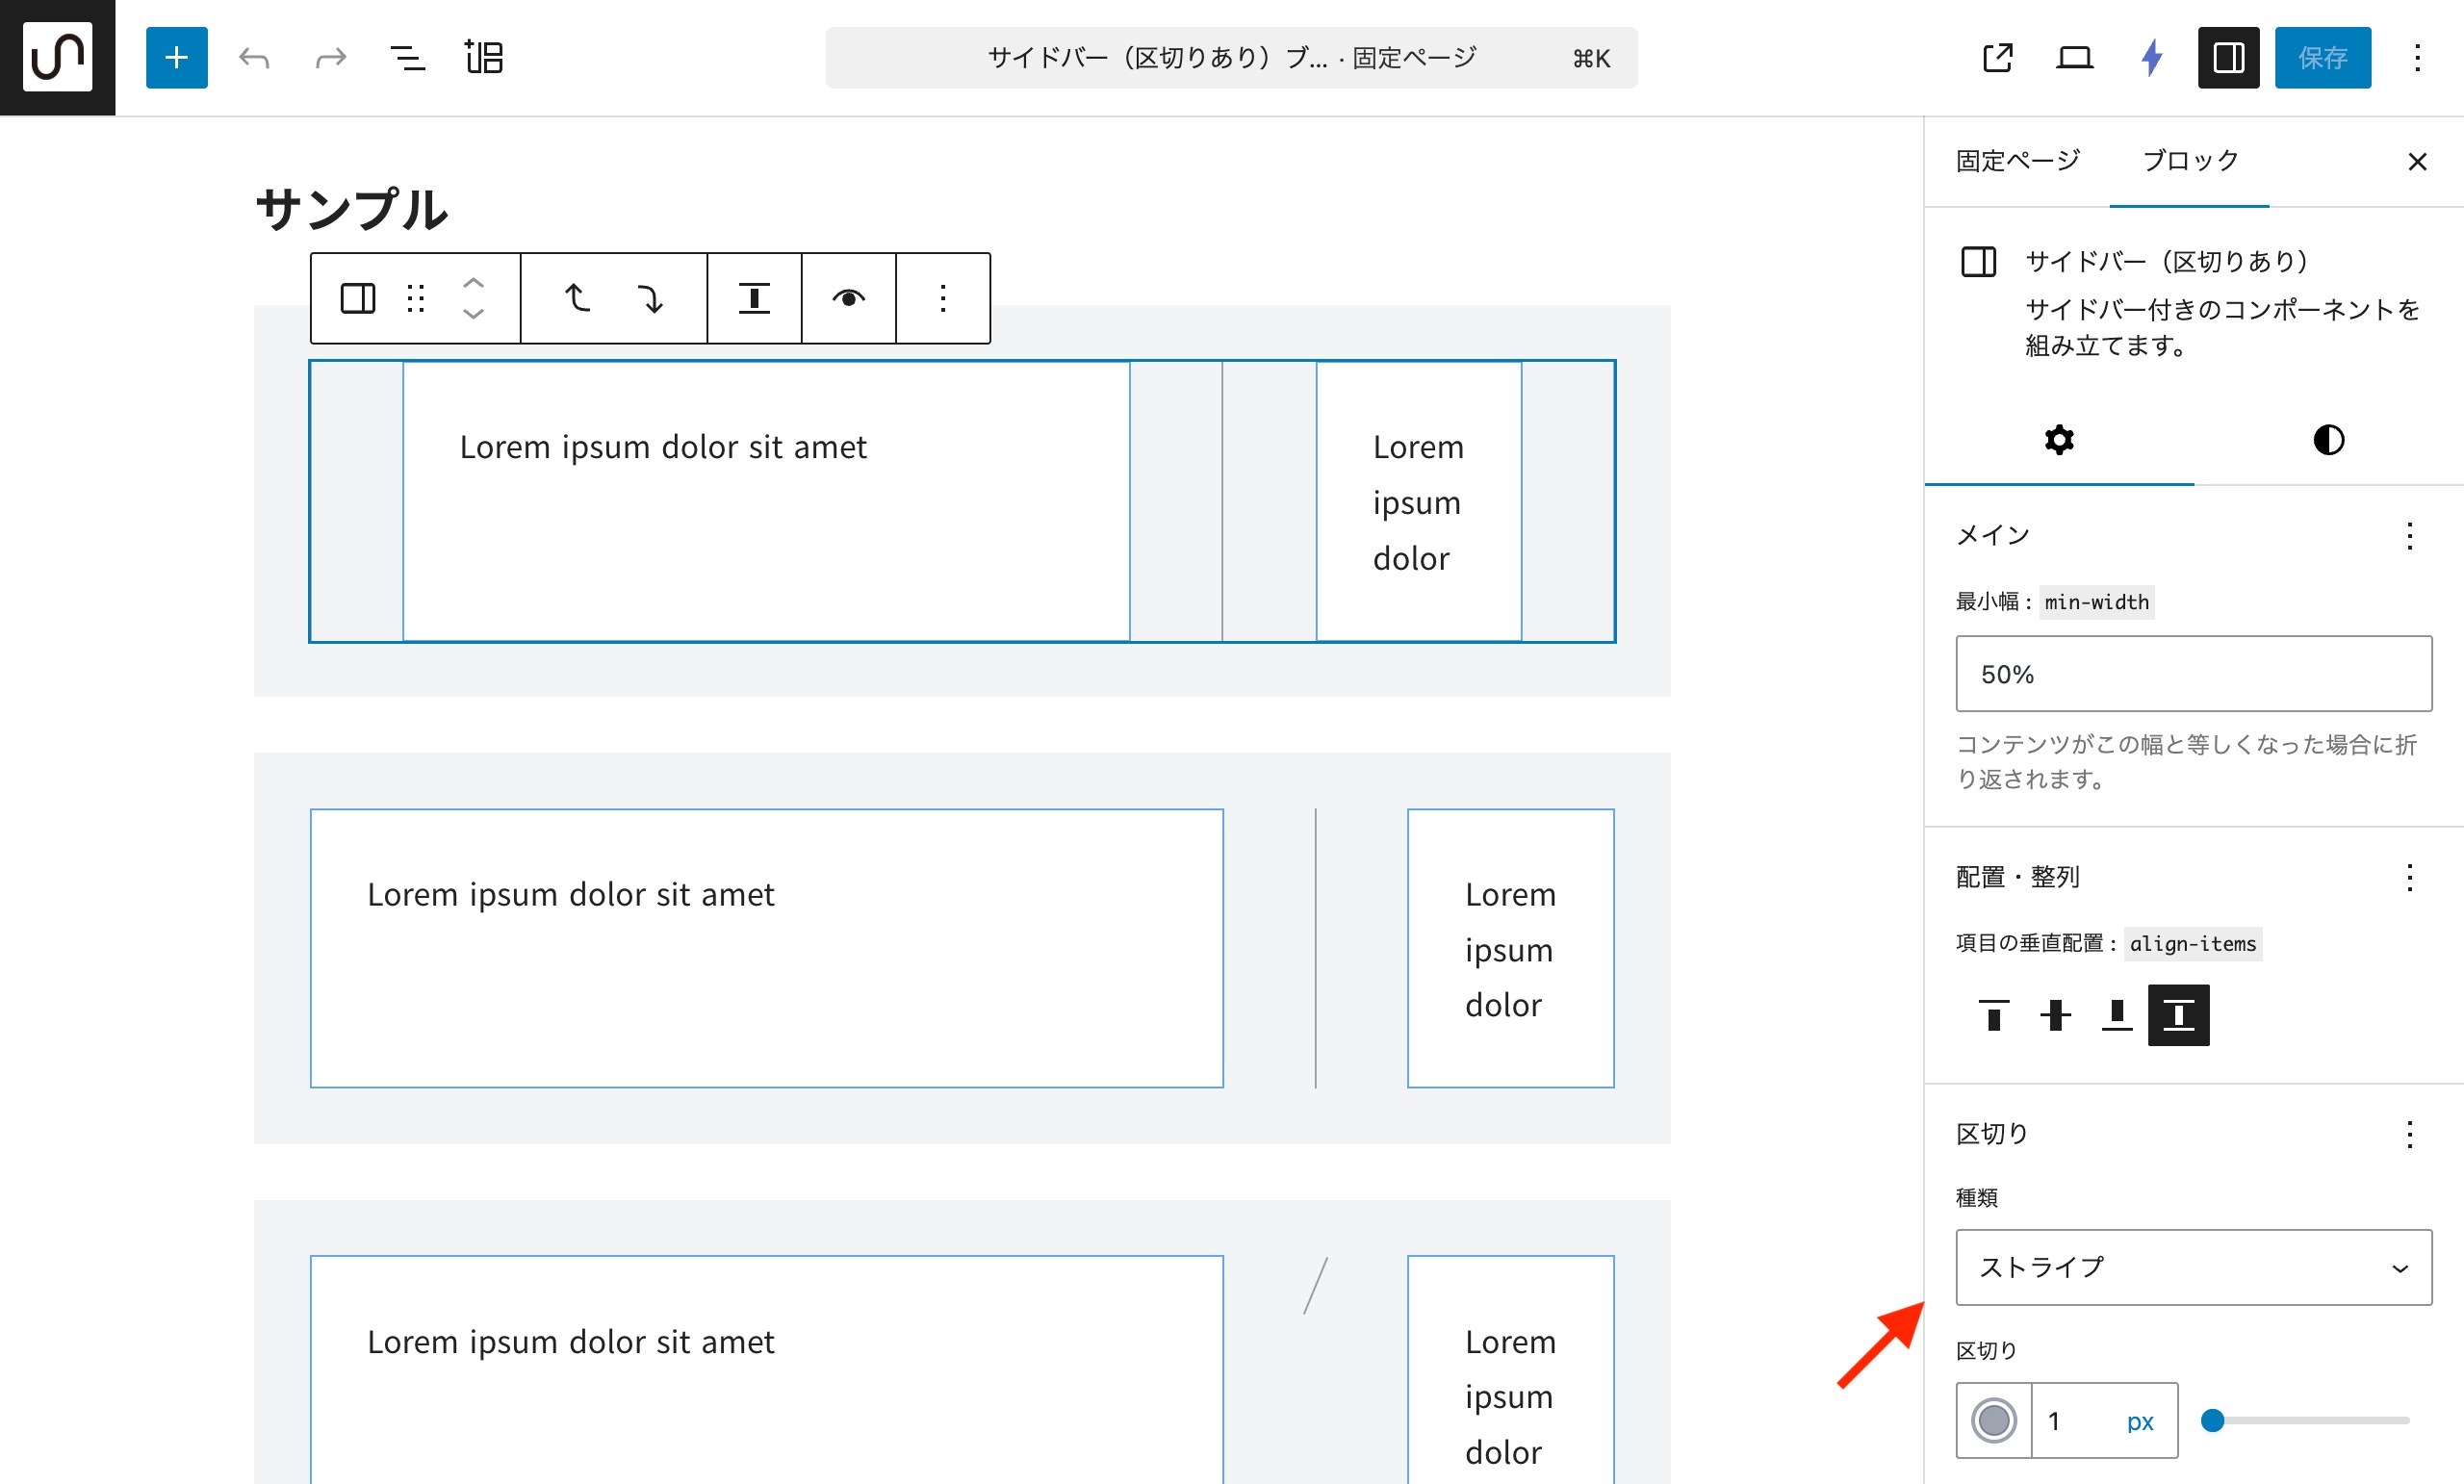The width and height of the screenshot is (2464, 1484).
Task: Toggle the settings sidebar panel button
Action: (x=2227, y=57)
